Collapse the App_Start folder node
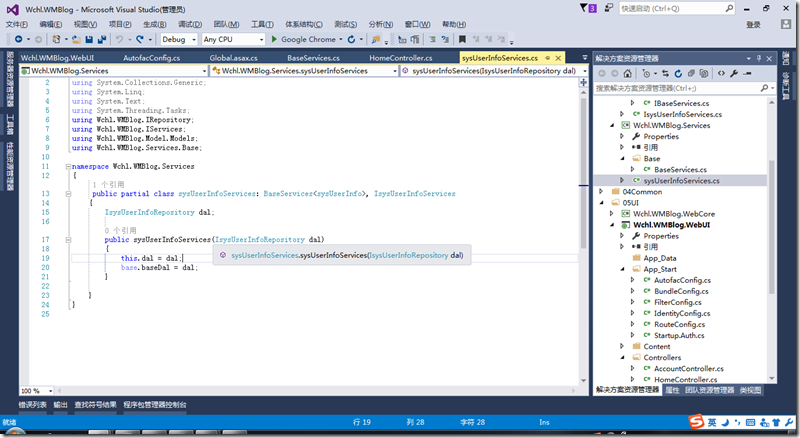Viewport: 800px width, 438px height. [x=622, y=269]
